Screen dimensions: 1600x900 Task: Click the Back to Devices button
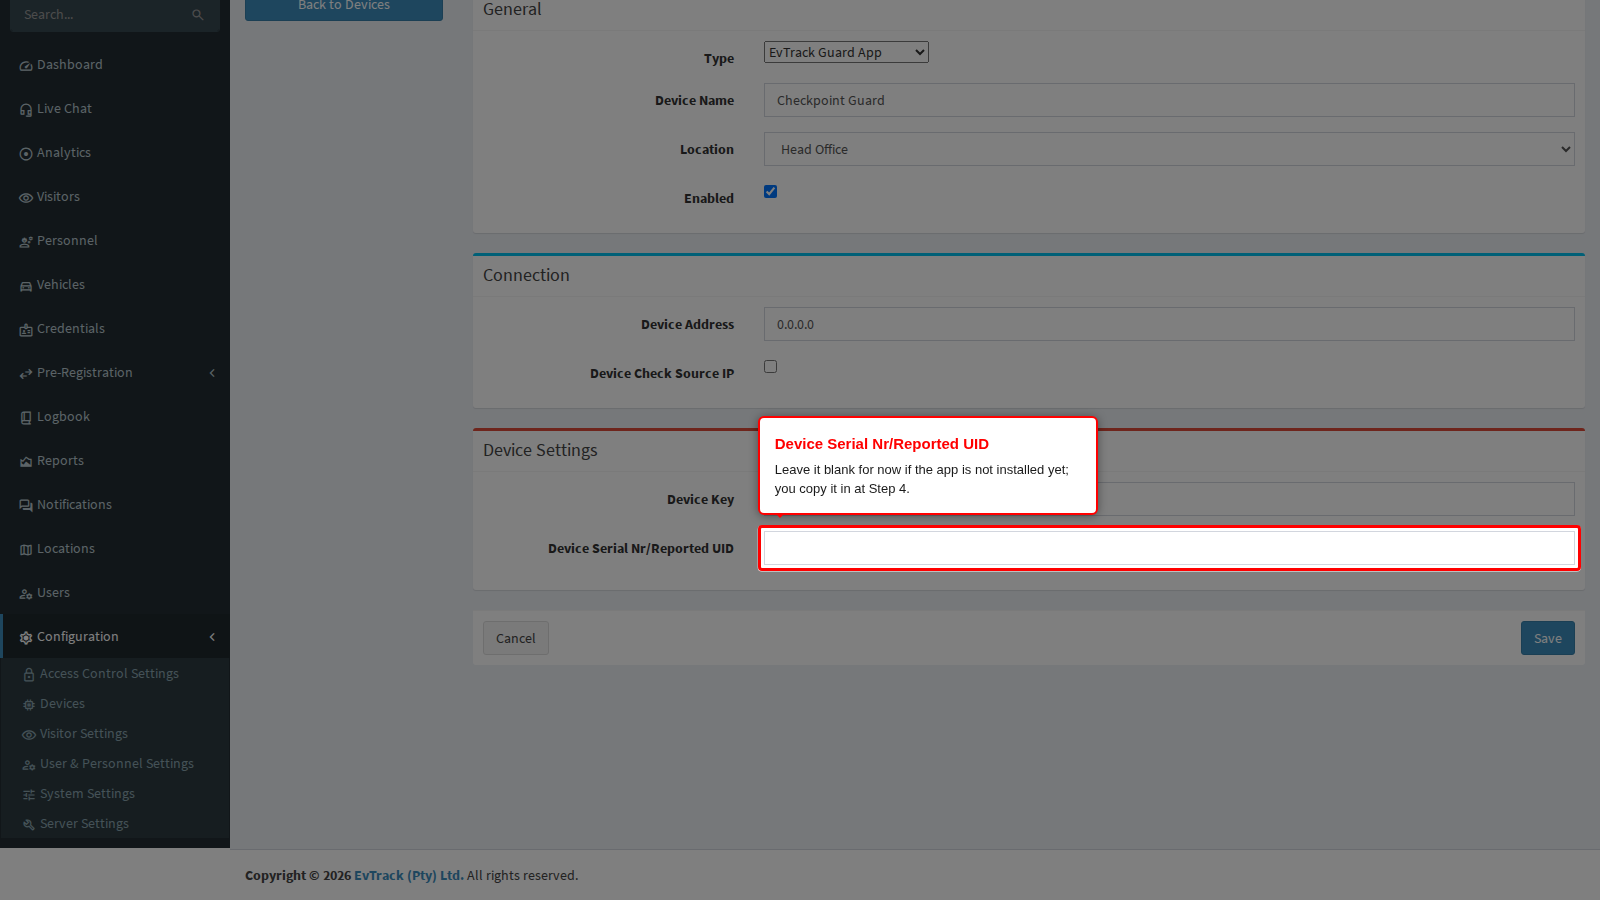(x=344, y=8)
